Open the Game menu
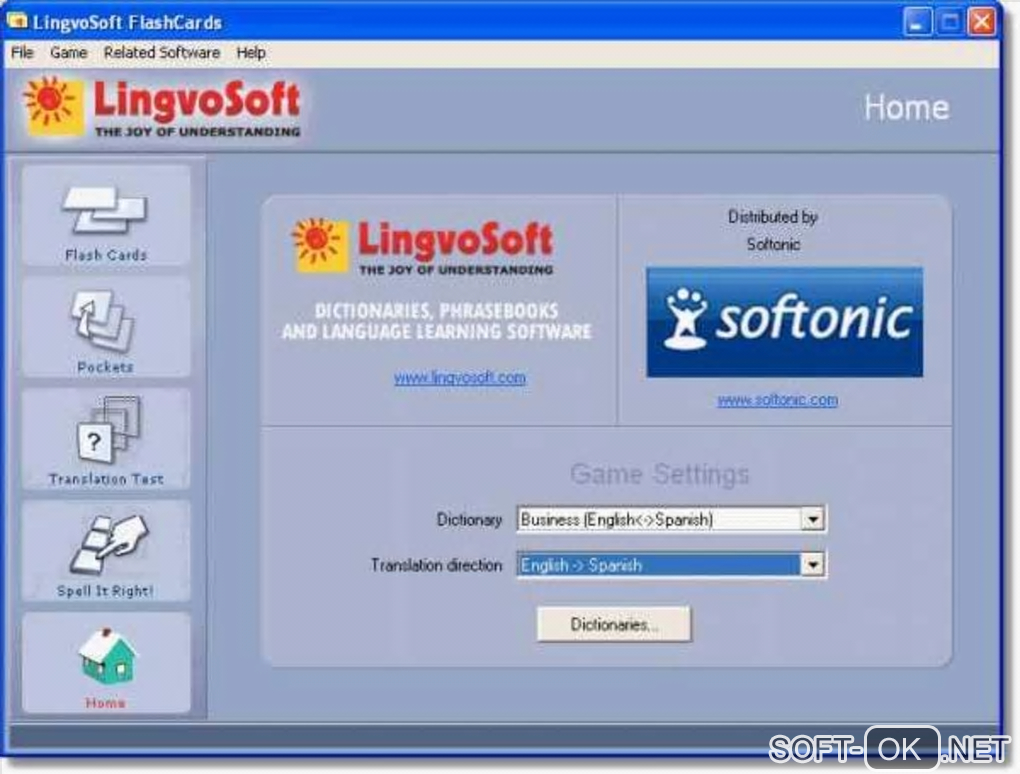 click(x=68, y=53)
